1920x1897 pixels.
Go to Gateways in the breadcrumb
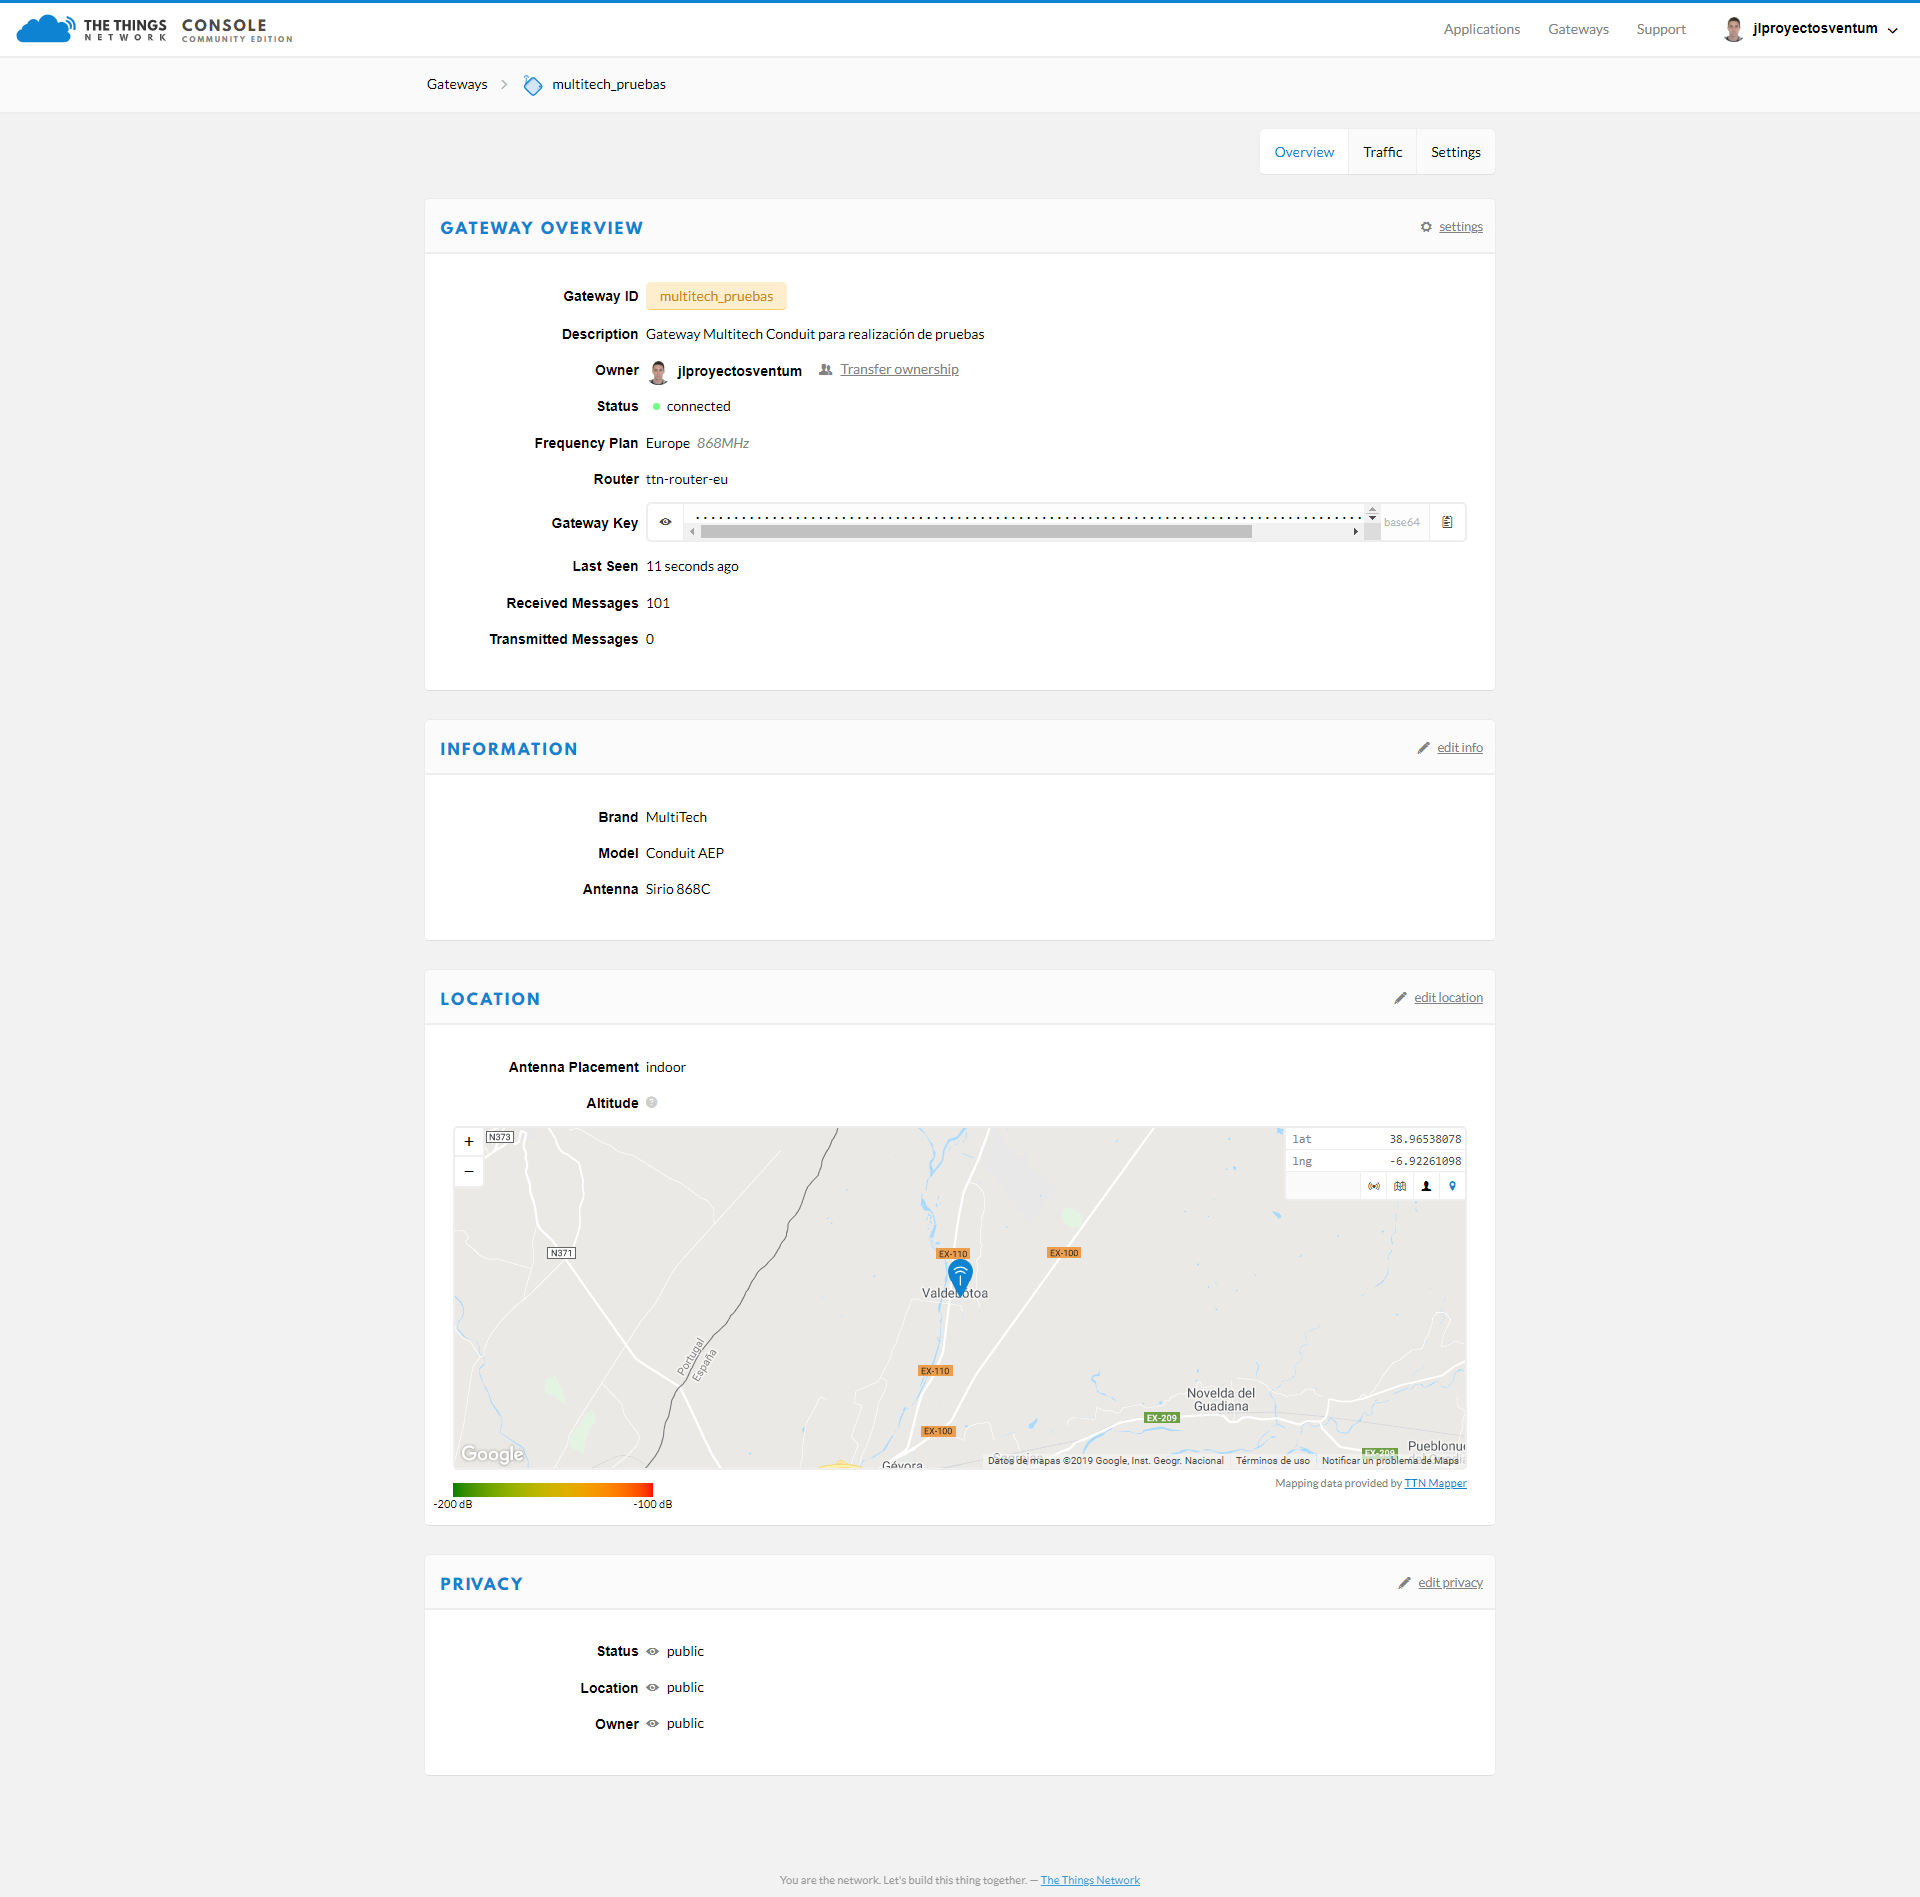coord(457,84)
